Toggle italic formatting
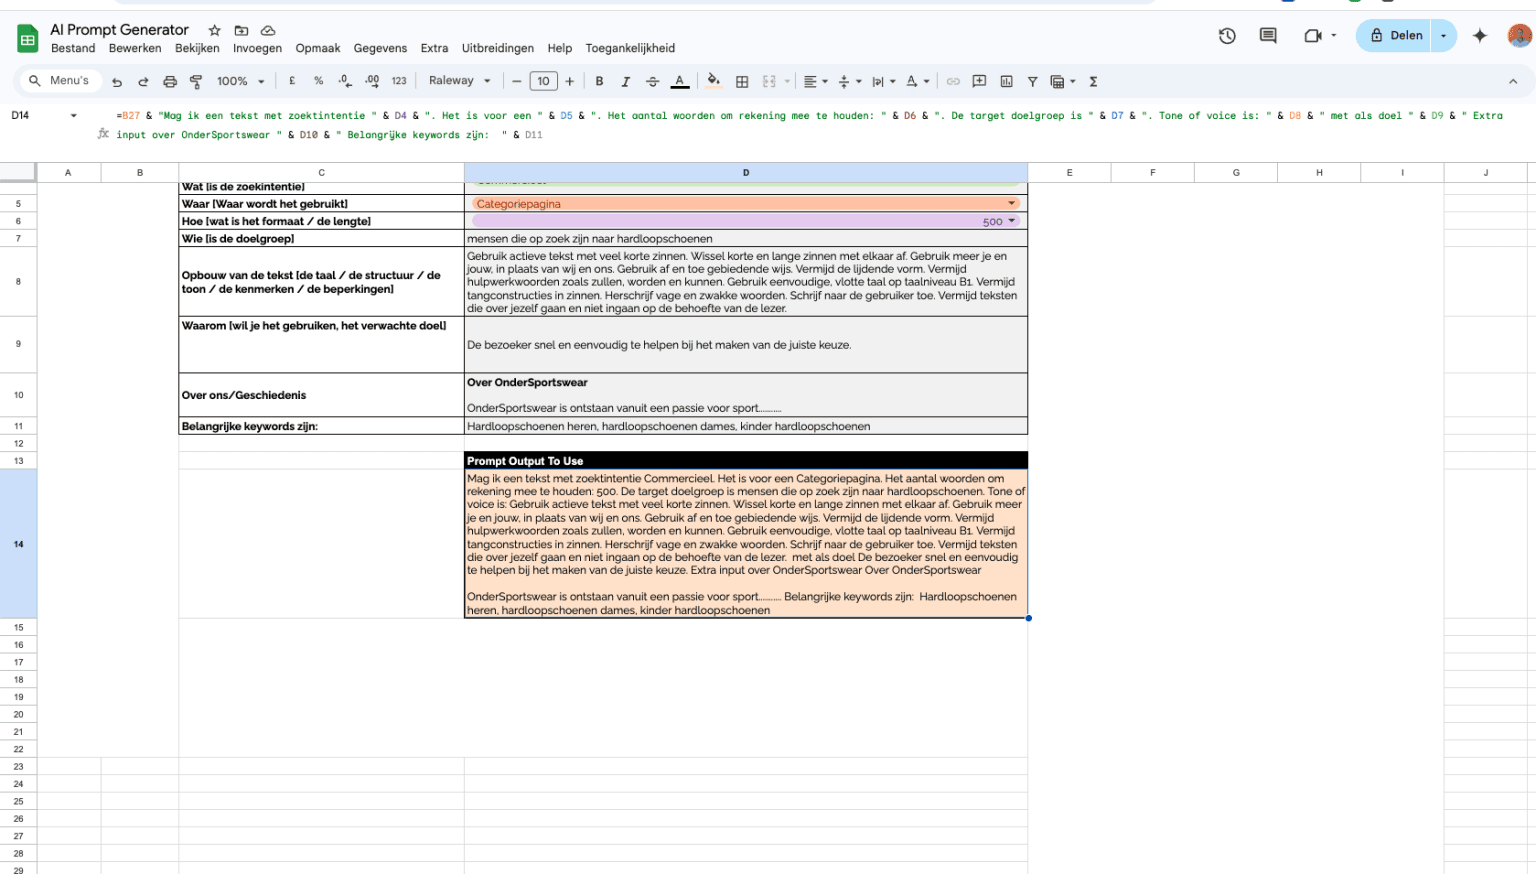Image resolution: width=1536 pixels, height=874 pixels. click(x=626, y=82)
